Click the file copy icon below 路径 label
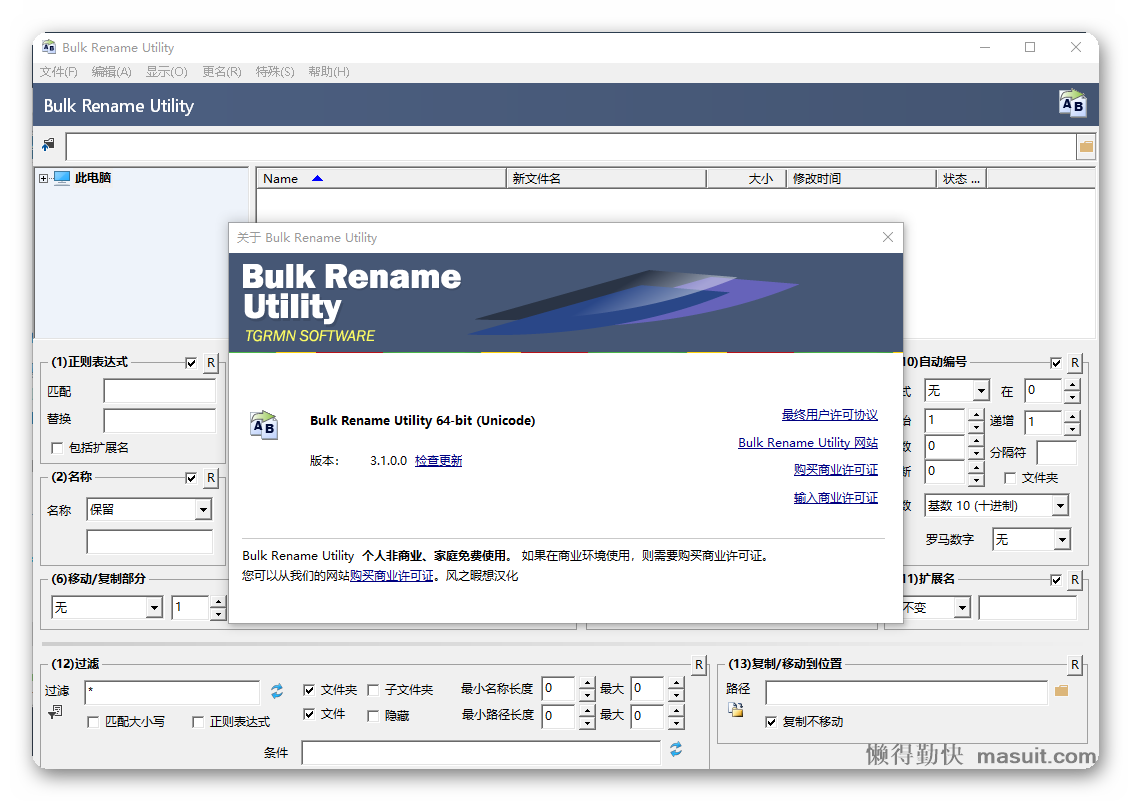The width and height of the screenshot is (1131, 801). tap(735, 709)
